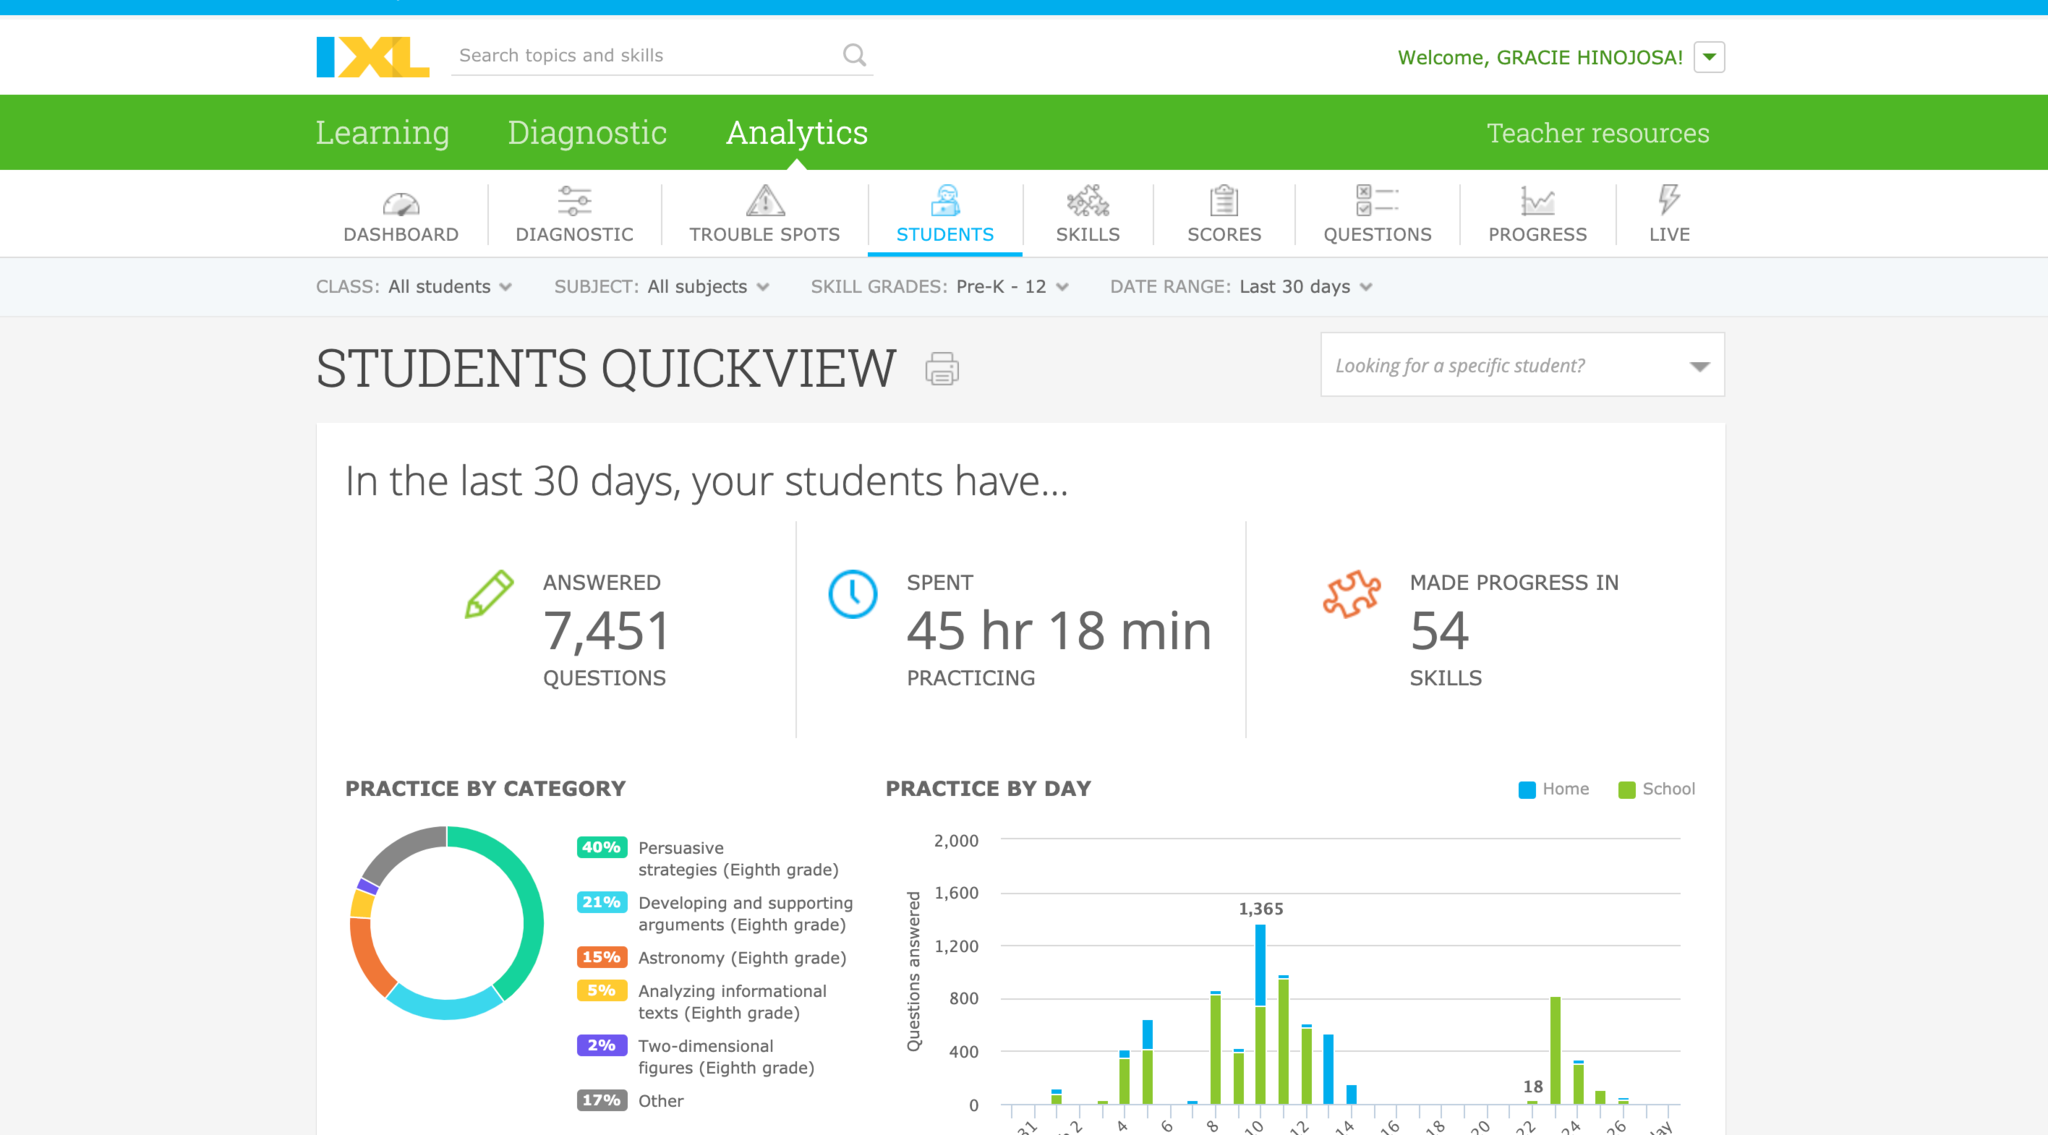Screen dimensions: 2048x1135
Task: Toggle School series in chart legend
Action: point(1656,789)
